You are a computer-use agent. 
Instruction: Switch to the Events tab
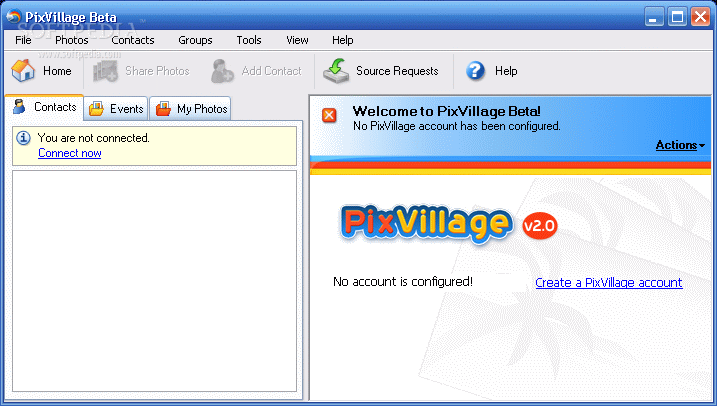[116, 109]
